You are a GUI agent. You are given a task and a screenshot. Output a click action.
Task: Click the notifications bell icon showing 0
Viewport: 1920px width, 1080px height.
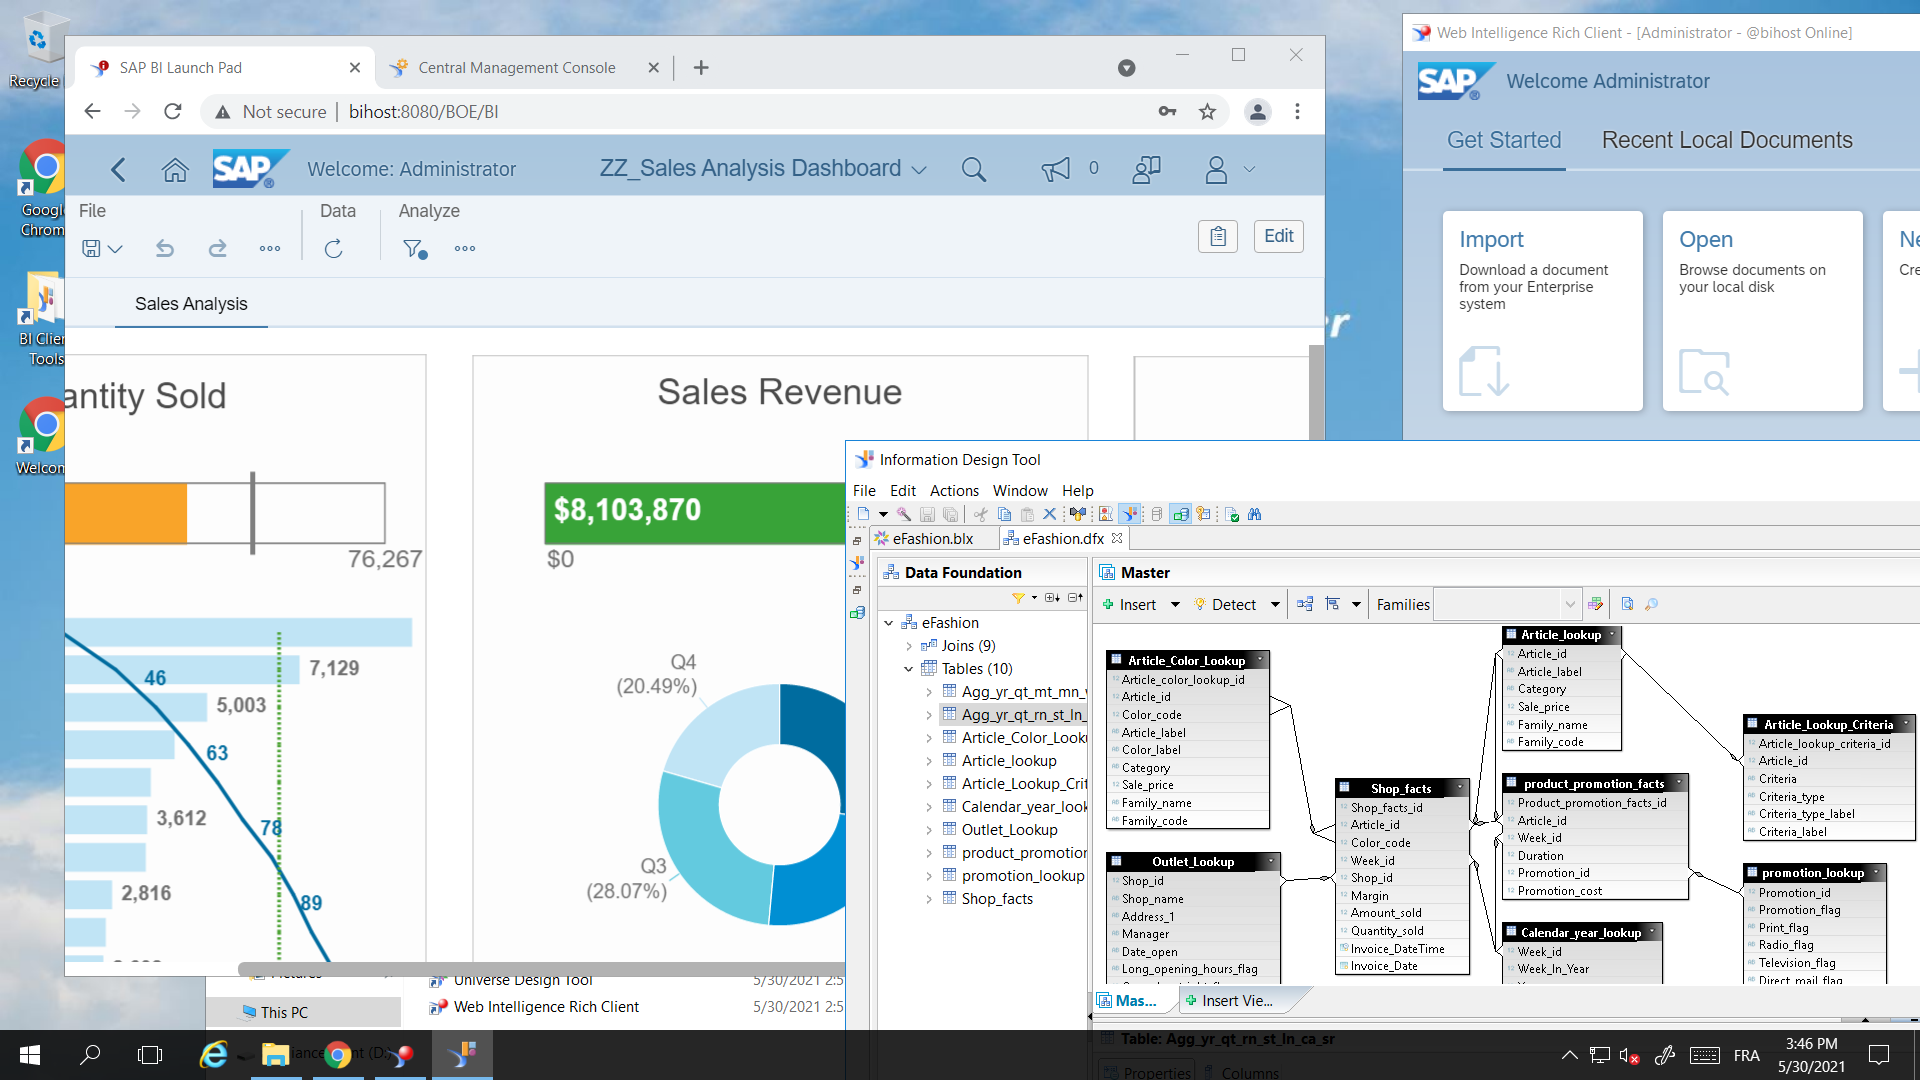[1056, 167]
